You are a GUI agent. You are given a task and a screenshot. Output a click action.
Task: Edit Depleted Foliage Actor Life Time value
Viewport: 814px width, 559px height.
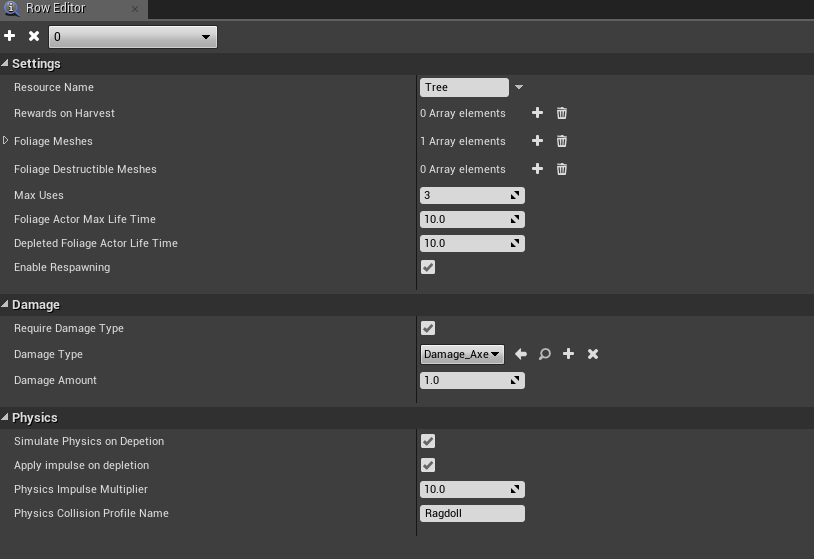tap(472, 243)
